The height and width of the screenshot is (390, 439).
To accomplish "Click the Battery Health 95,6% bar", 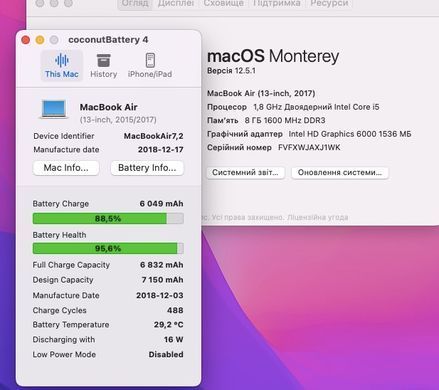I will [108, 249].
